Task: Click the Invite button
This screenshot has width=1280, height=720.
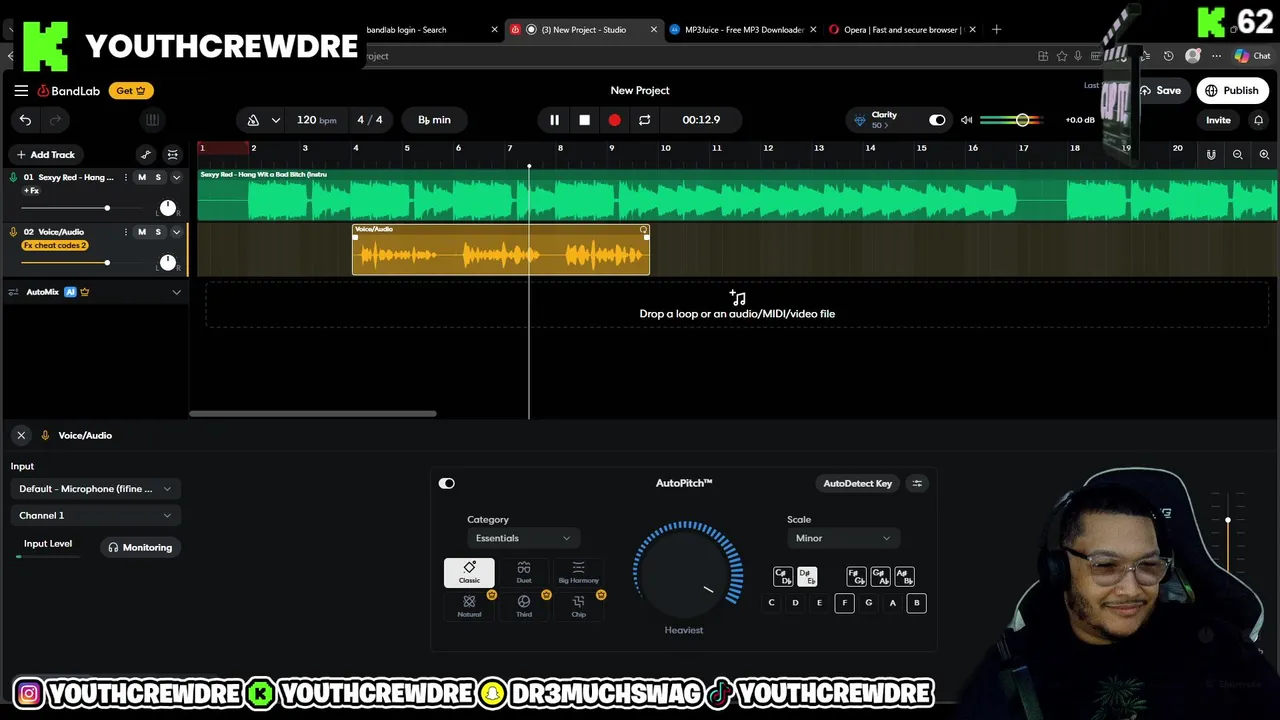Action: pyautogui.click(x=1218, y=120)
